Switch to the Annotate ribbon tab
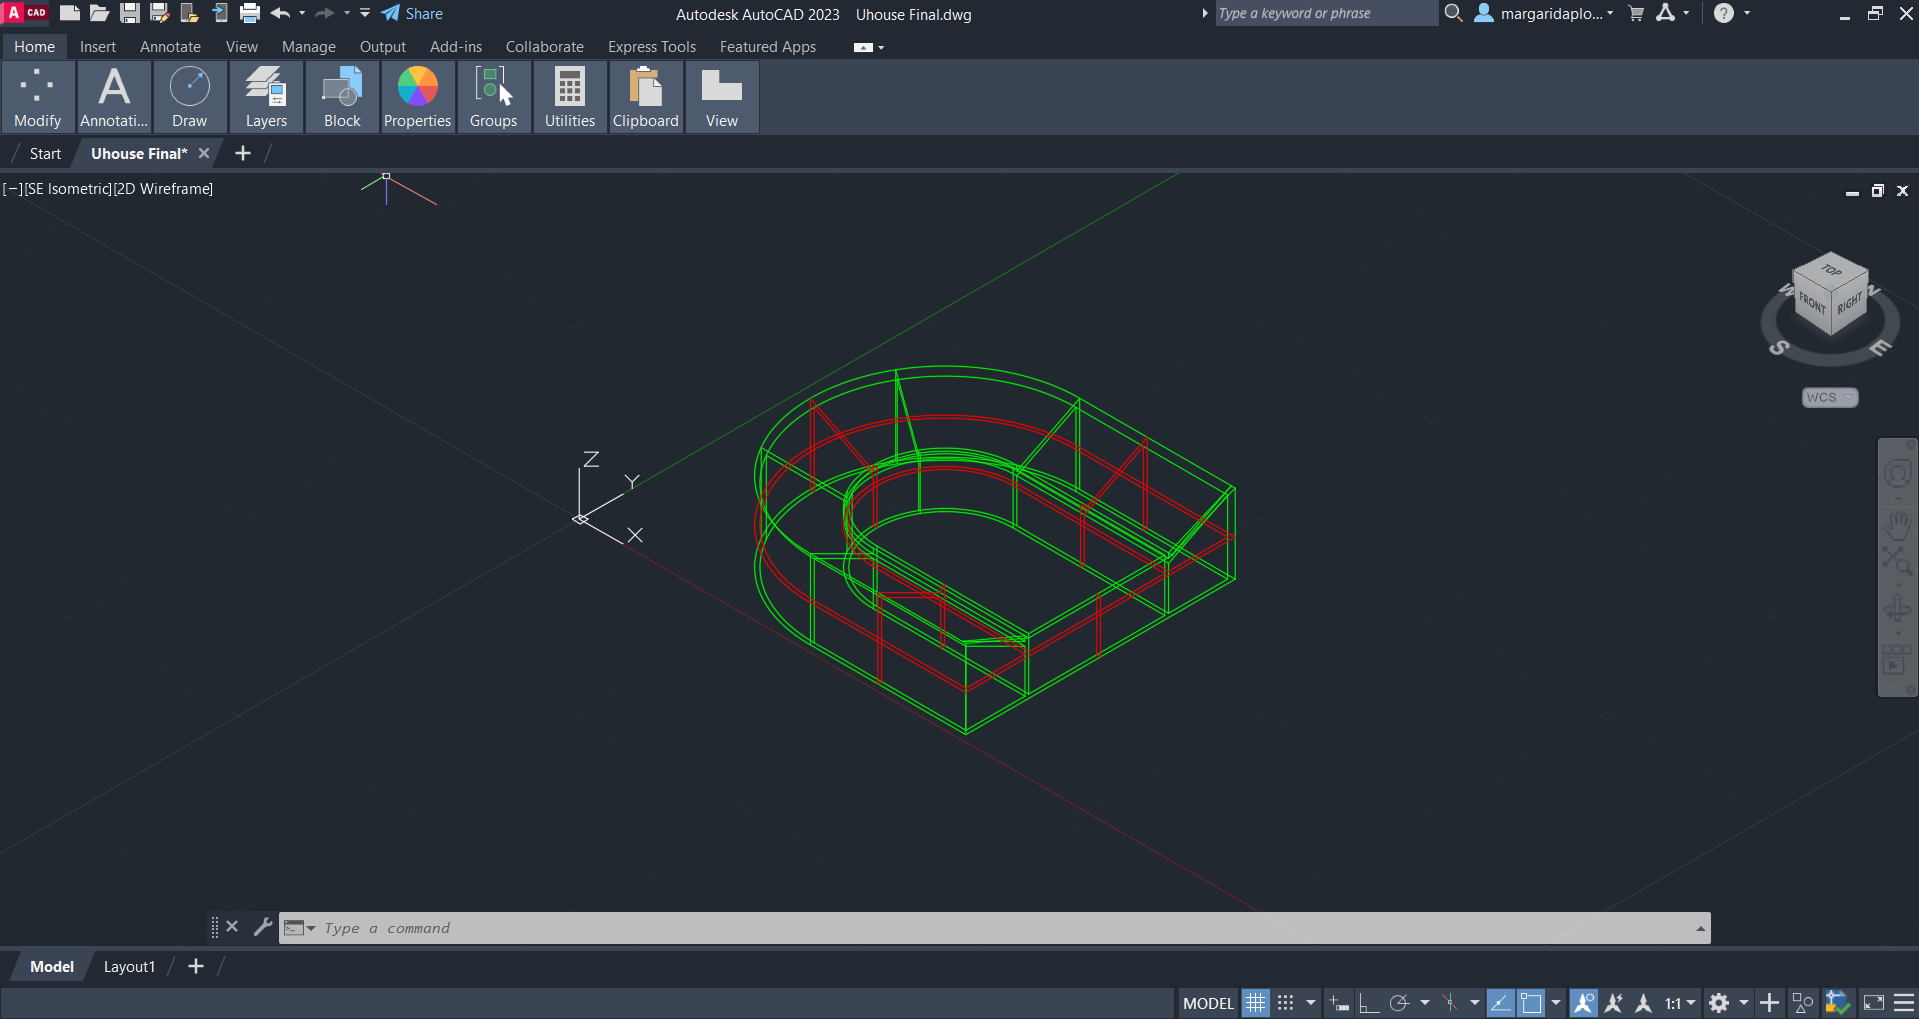This screenshot has height=1019, width=1919. click(170, 47)
